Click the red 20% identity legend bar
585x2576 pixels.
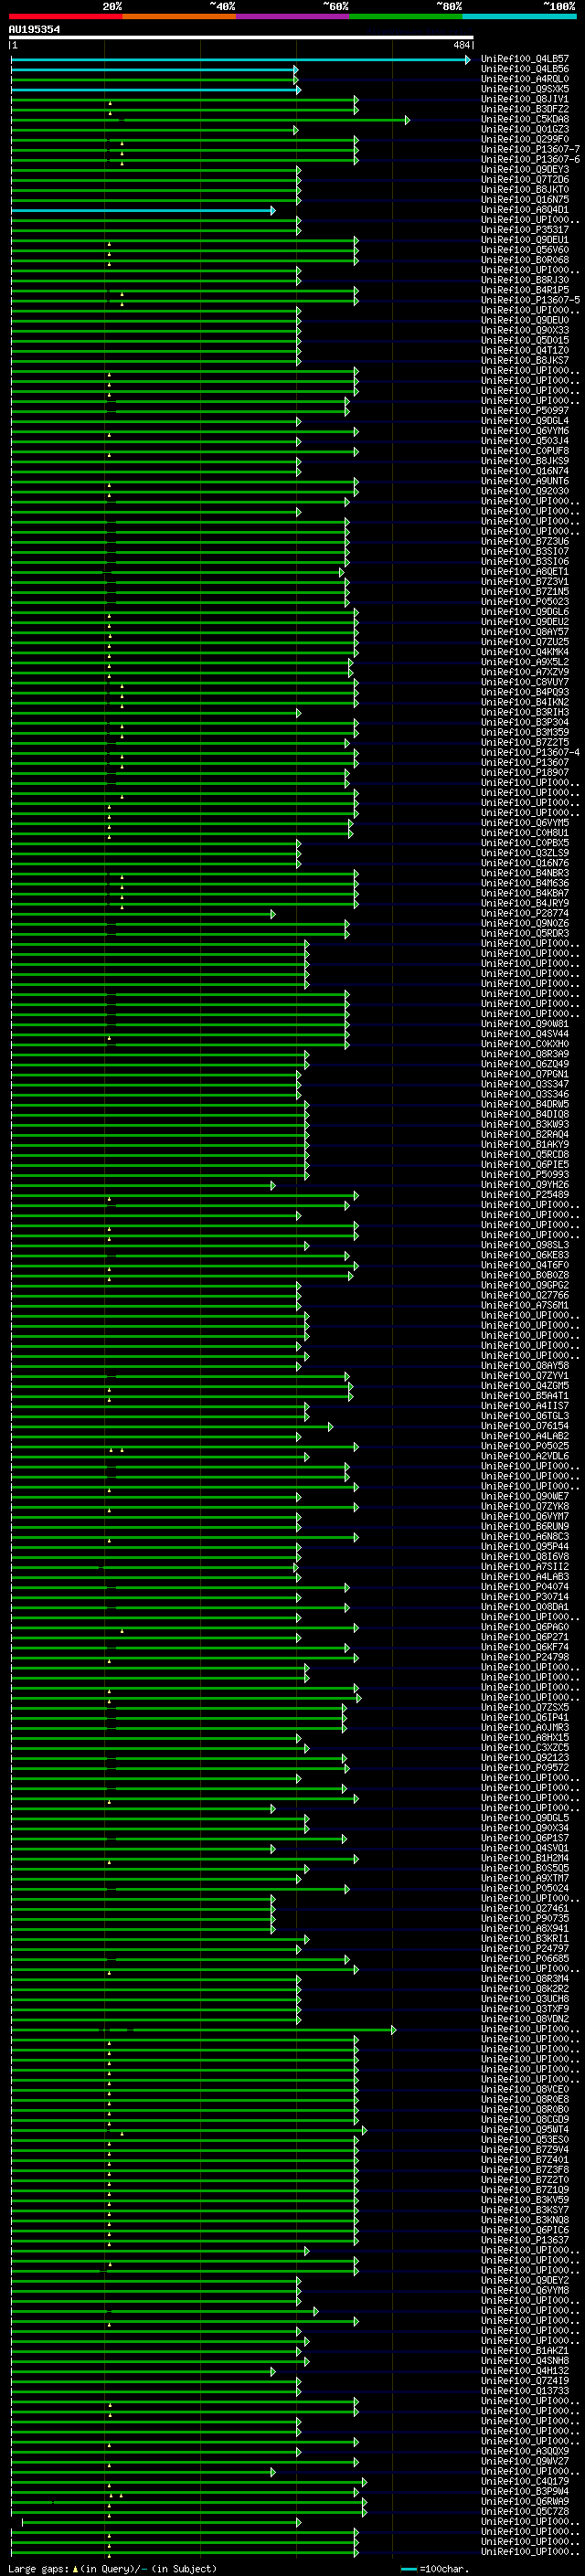pos(65,16)
